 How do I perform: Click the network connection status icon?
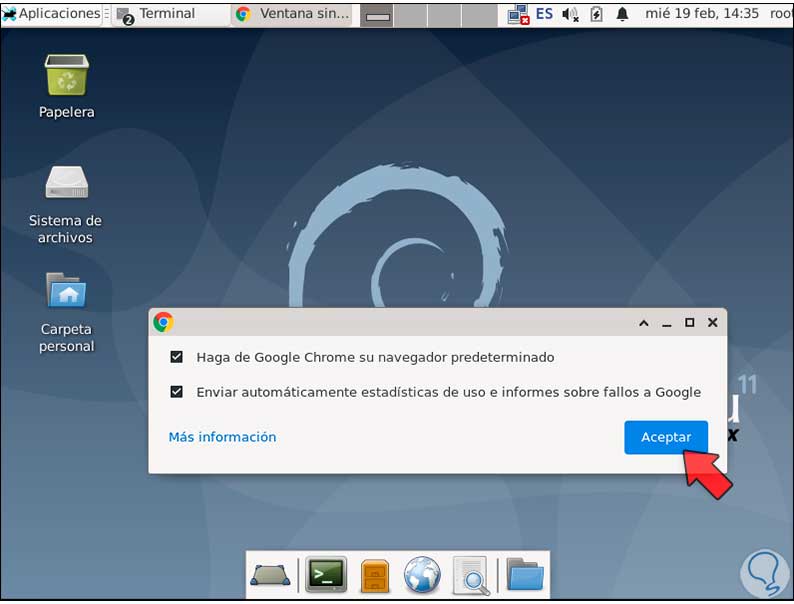(x=518, y=15)
